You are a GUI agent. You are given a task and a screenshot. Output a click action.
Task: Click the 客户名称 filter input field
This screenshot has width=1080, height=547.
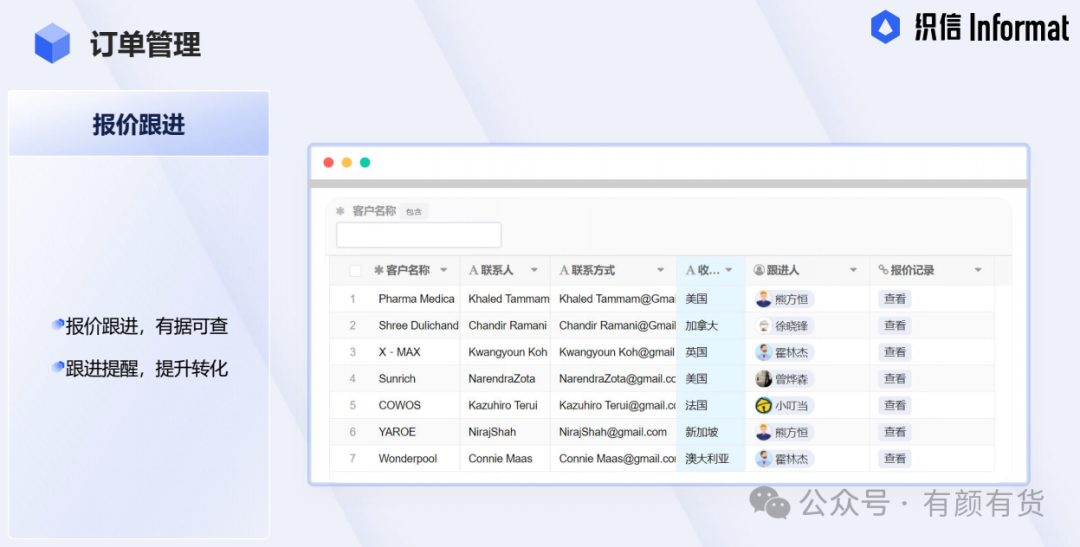419,235
